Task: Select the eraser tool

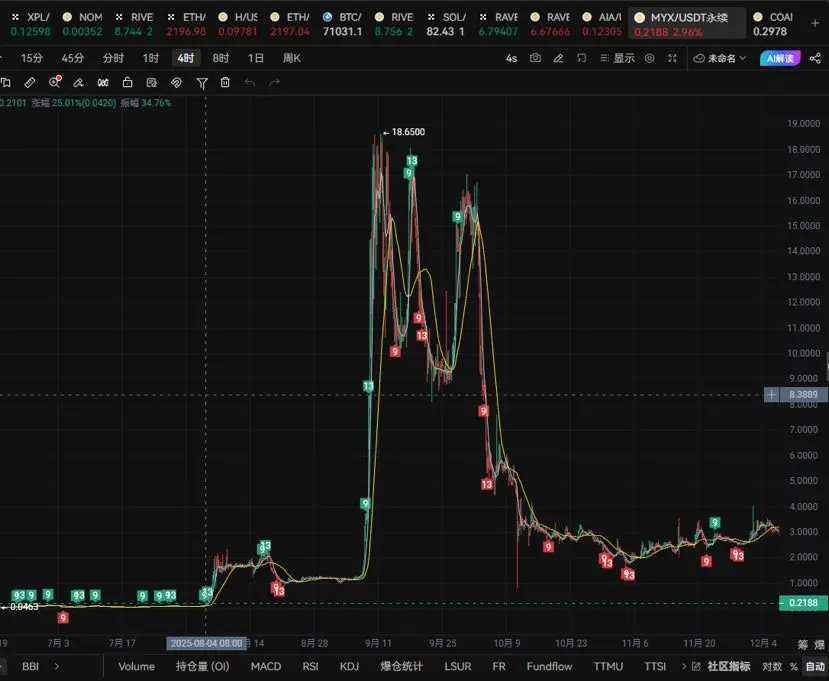Action: point(78,82)
